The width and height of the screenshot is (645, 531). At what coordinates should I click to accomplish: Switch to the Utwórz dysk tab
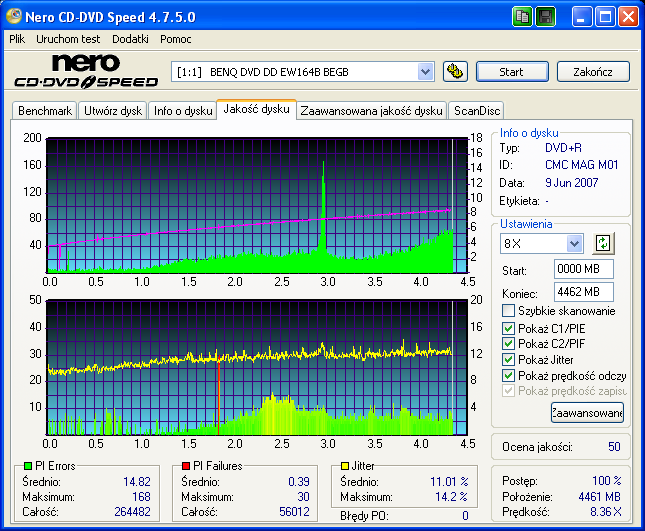113,111
